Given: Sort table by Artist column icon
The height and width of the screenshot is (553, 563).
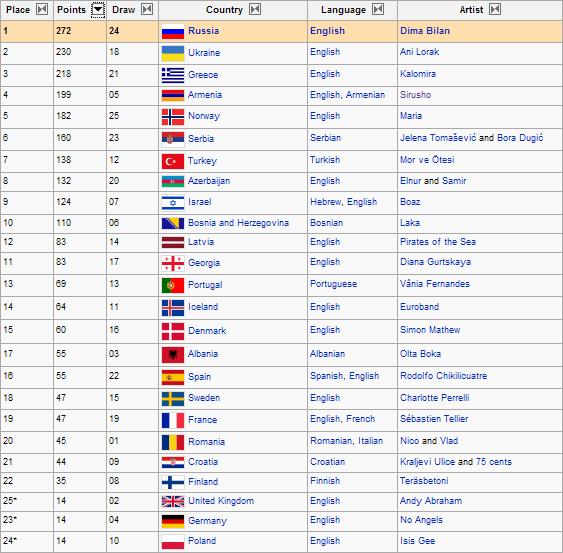Looking at the screenshot, I should pyautogui.click(x=495, y=9).
